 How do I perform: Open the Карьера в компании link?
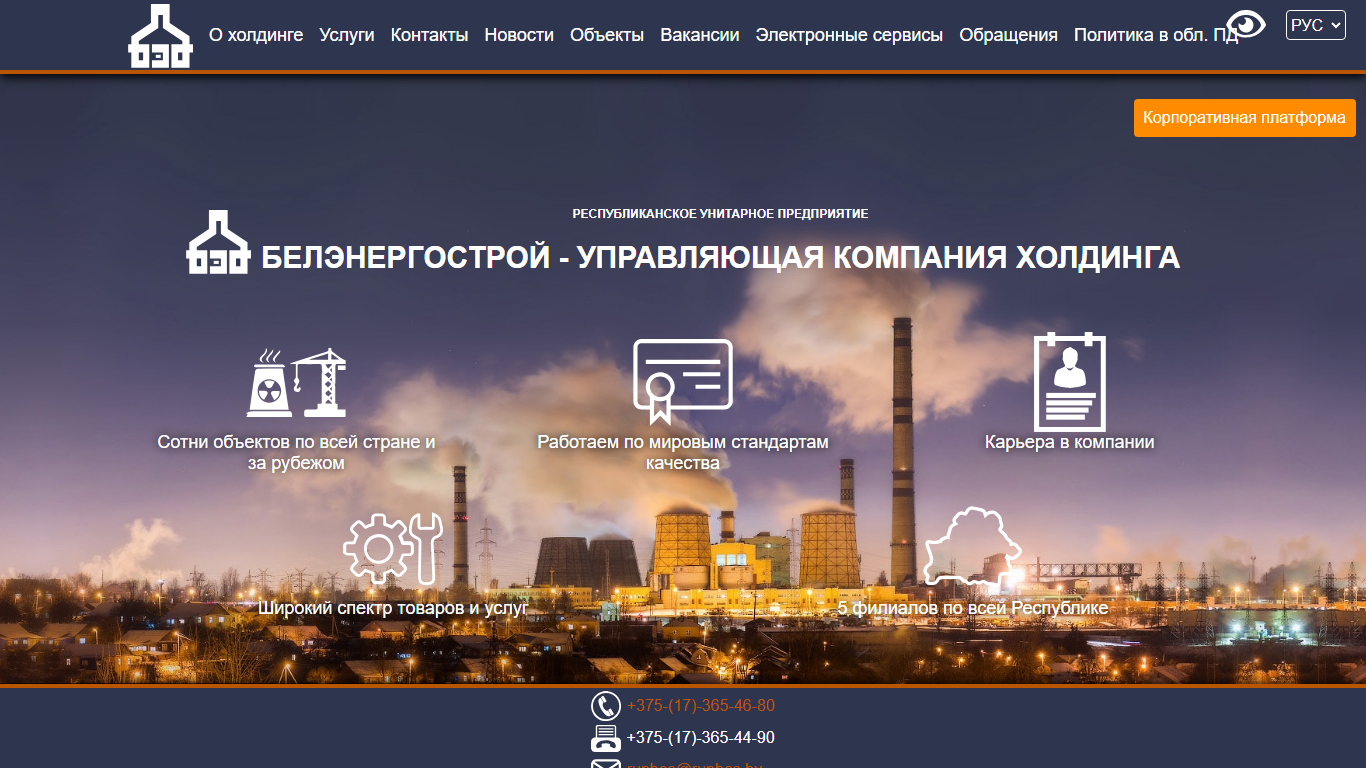pos(1070,442)
